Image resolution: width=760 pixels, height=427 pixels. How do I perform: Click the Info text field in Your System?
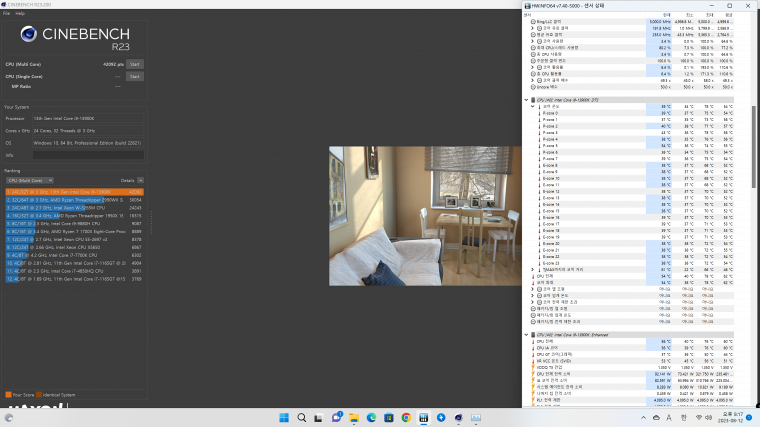pos(88,155)
